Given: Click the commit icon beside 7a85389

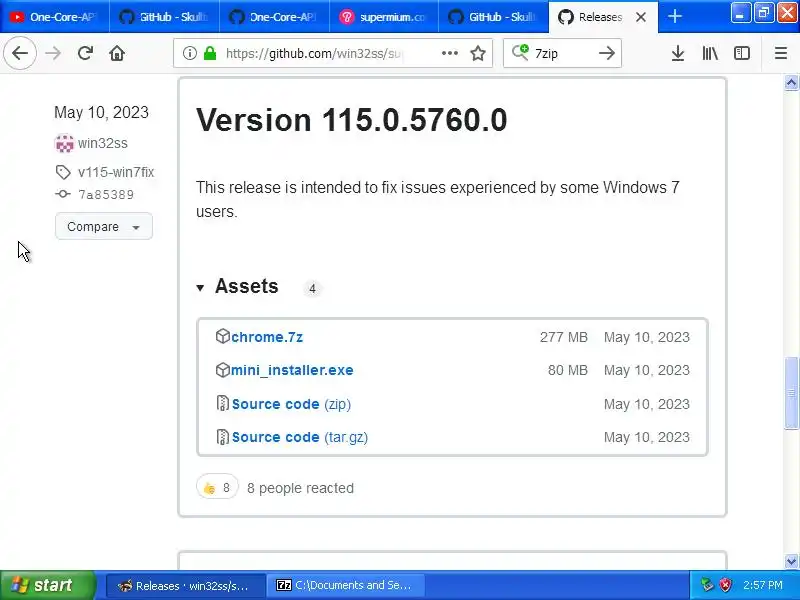Looking at the screenshot, I should 63,194.
